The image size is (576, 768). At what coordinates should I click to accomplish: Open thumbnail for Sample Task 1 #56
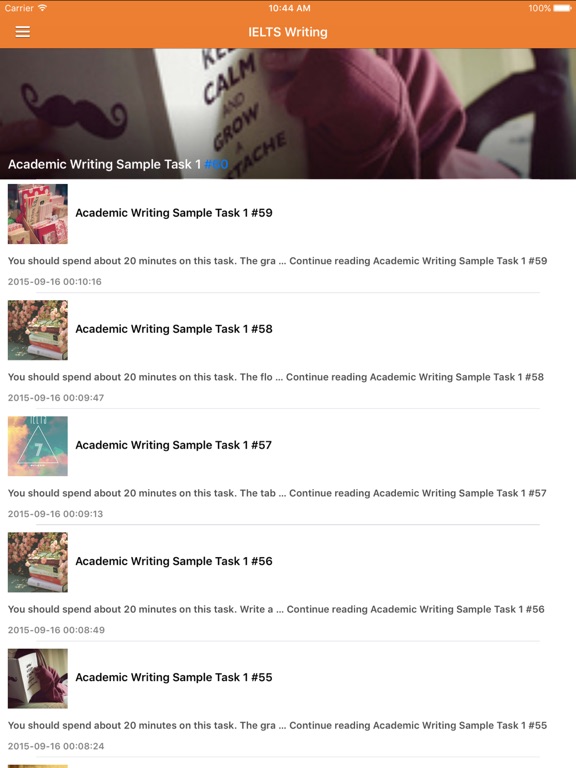[x=38, y=562]
